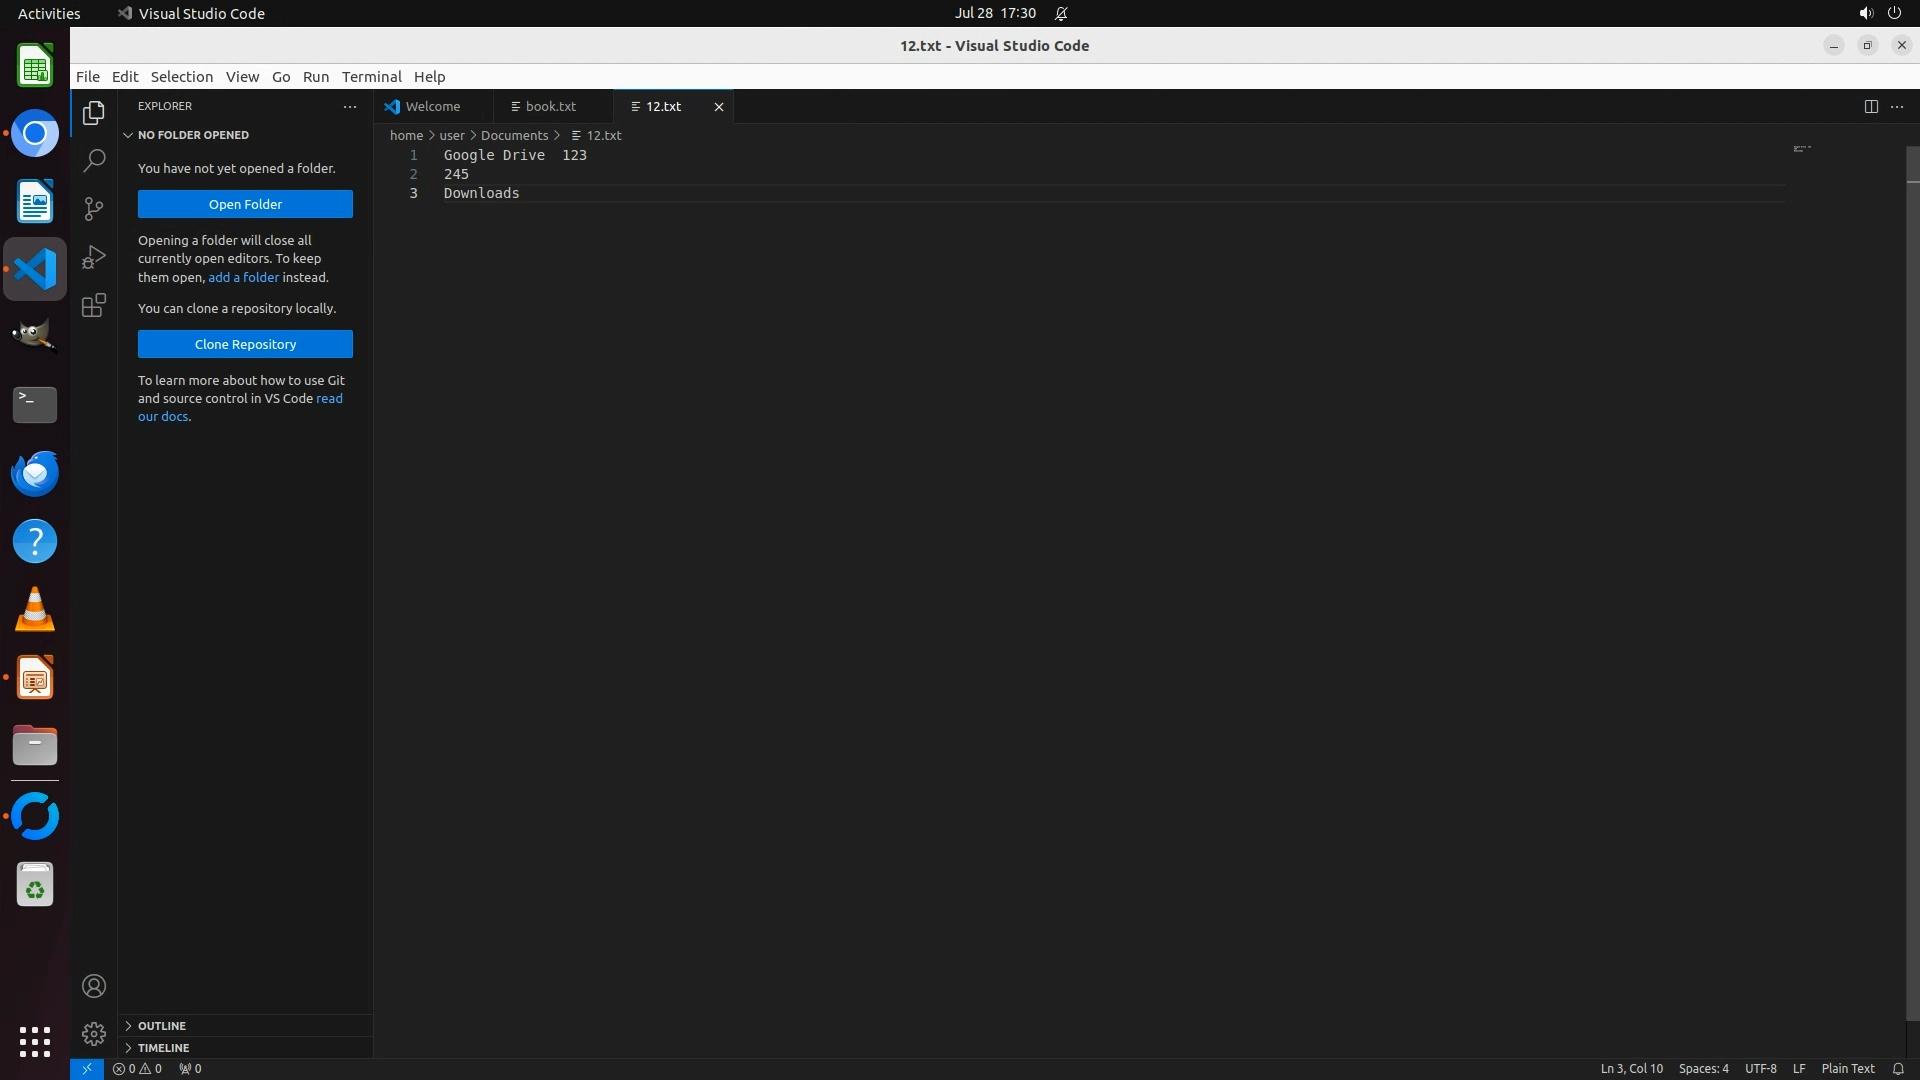1920x1080 pixels.
Task: Toggle indentation setting Spaces: 4
Action: click(1703, 1068)
